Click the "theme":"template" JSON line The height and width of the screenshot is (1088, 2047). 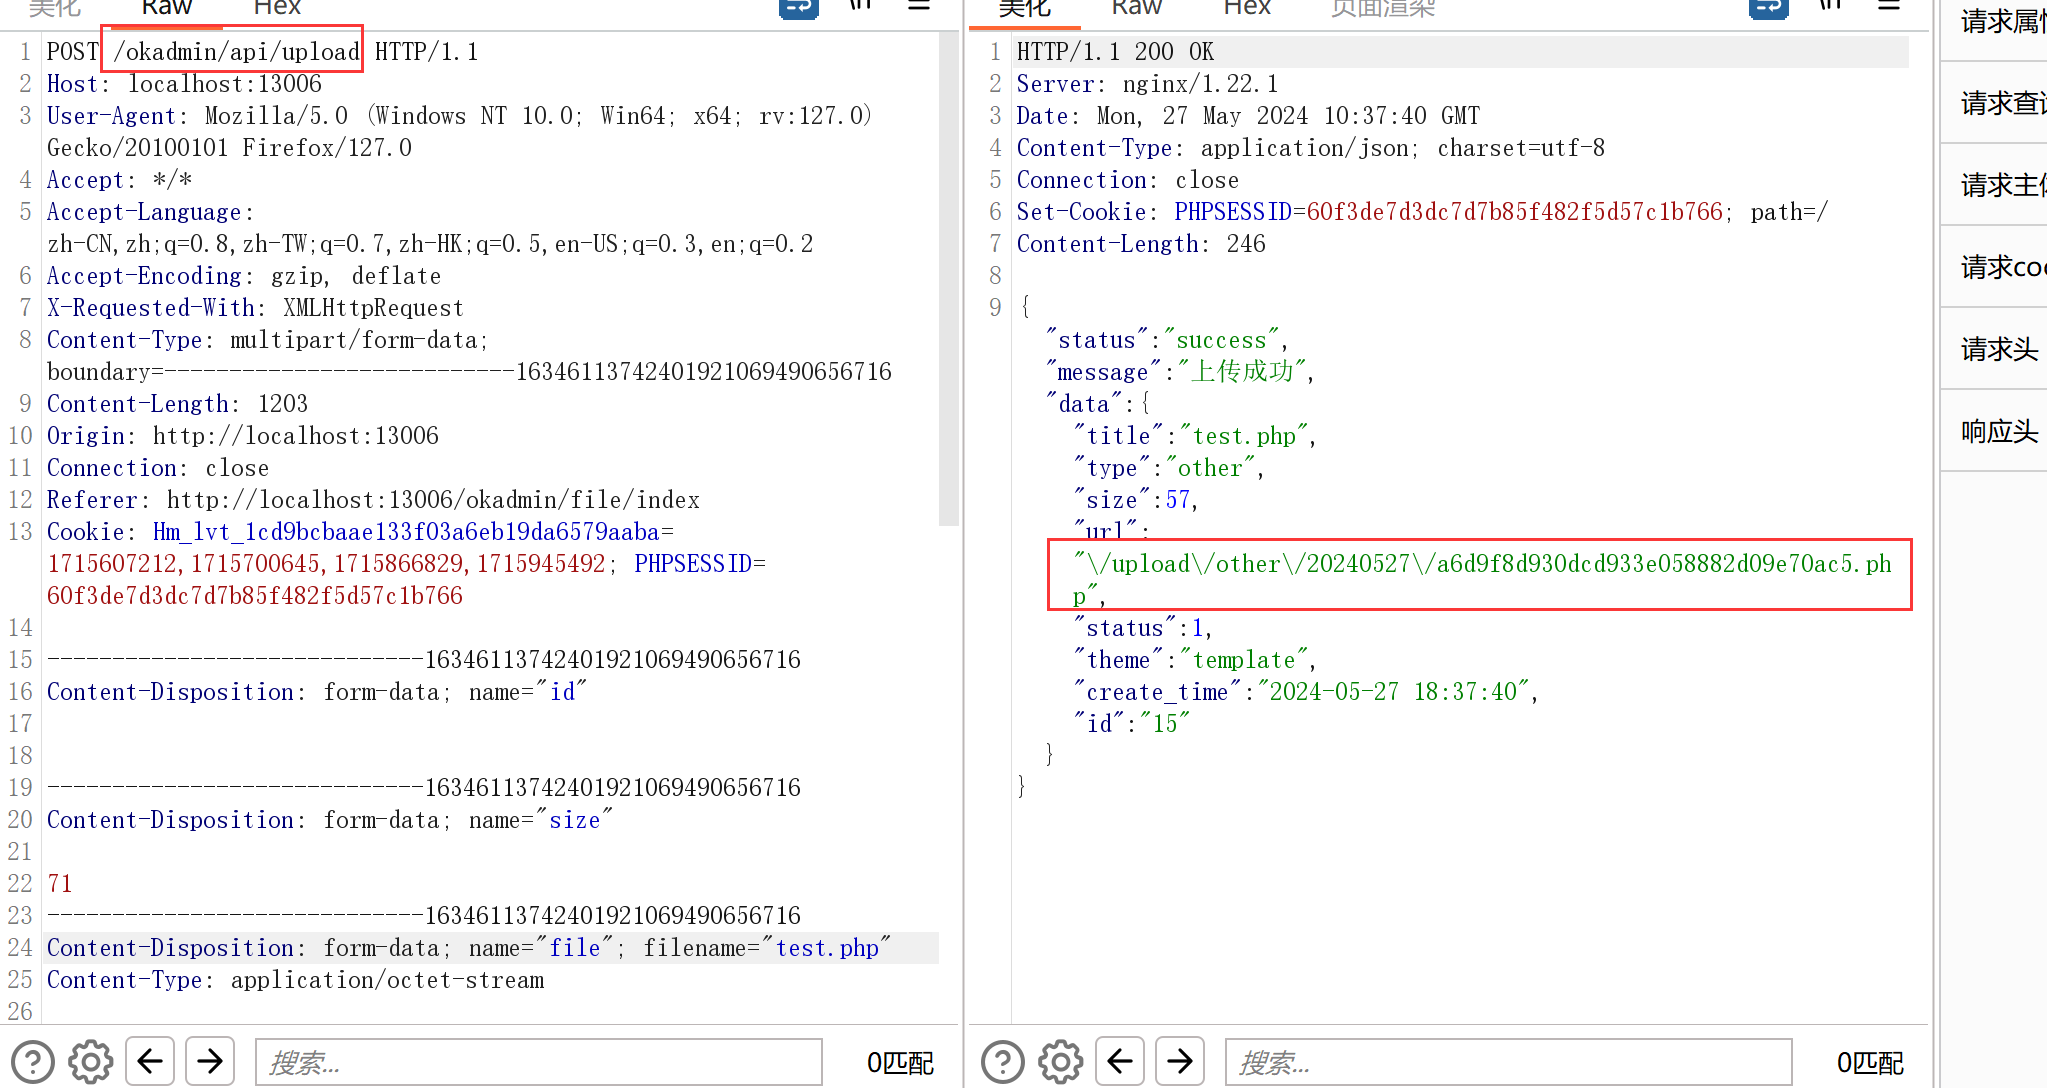pos(1195,660)
